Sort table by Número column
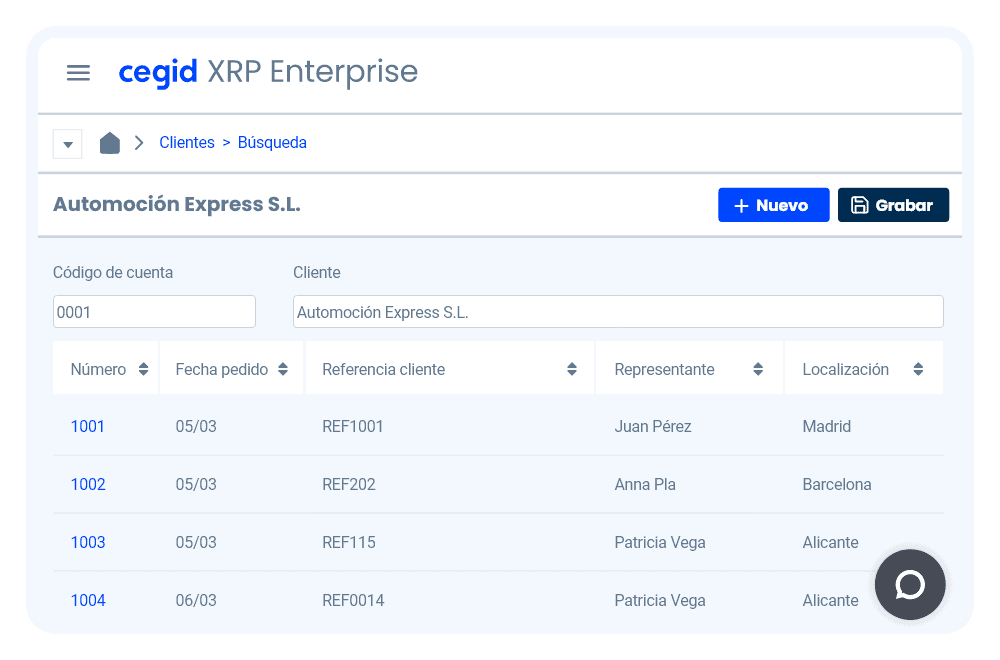 [143, 370]
